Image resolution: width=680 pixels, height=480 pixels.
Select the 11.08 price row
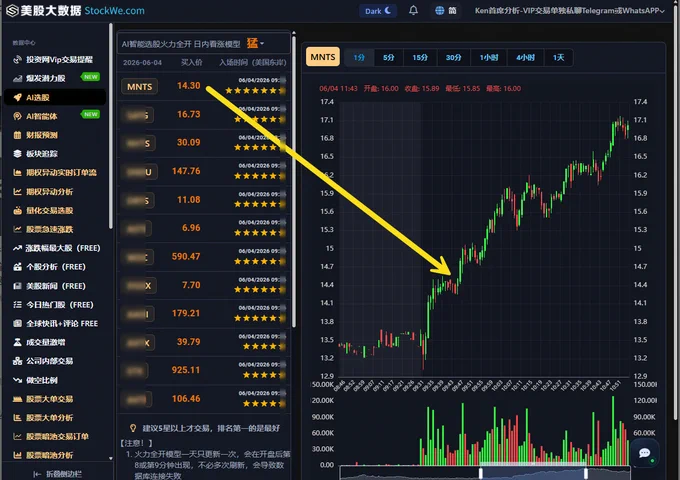tap(204, 200)
